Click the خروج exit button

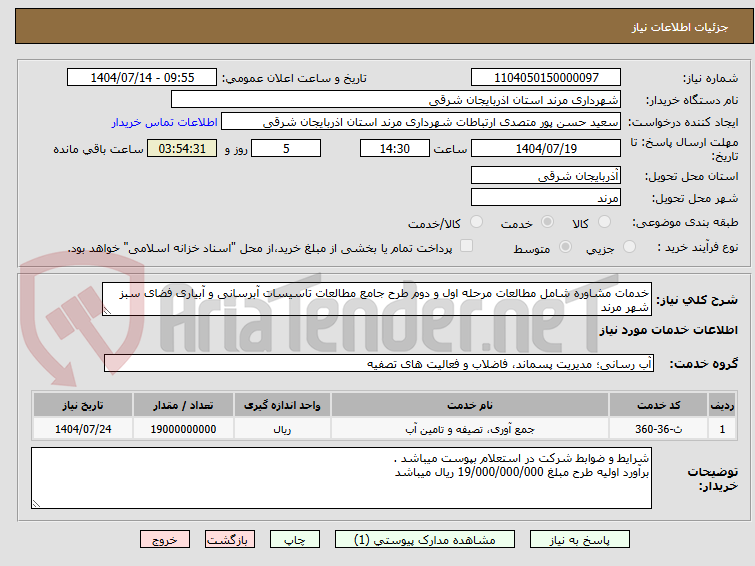pos(165,540)
